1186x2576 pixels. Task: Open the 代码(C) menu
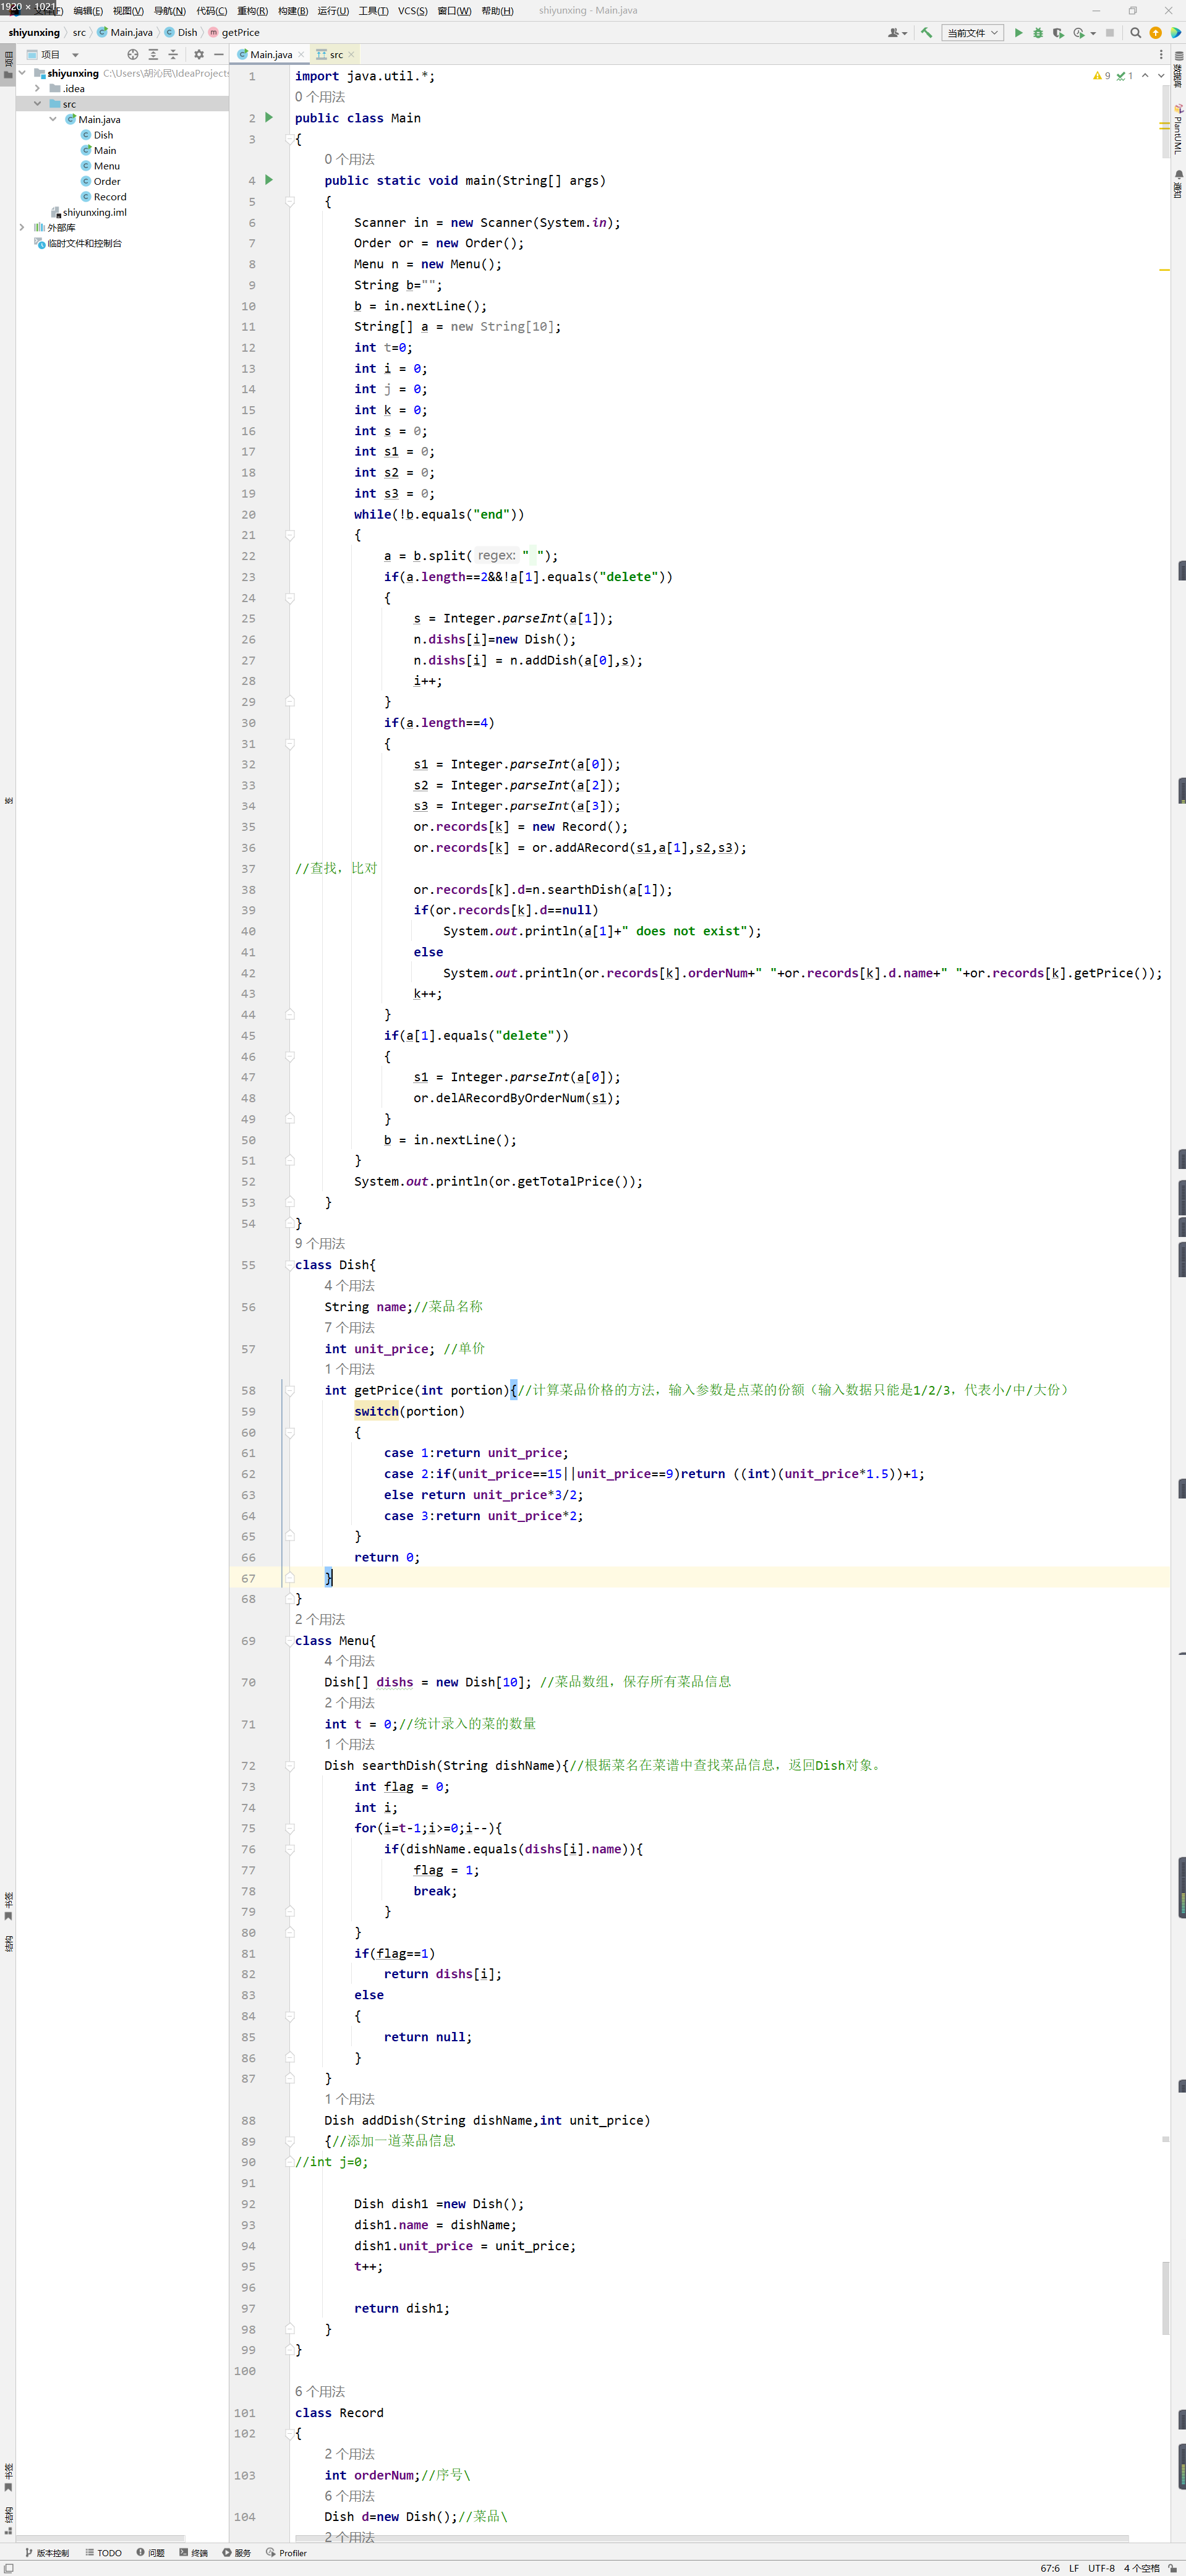point(211,11)
